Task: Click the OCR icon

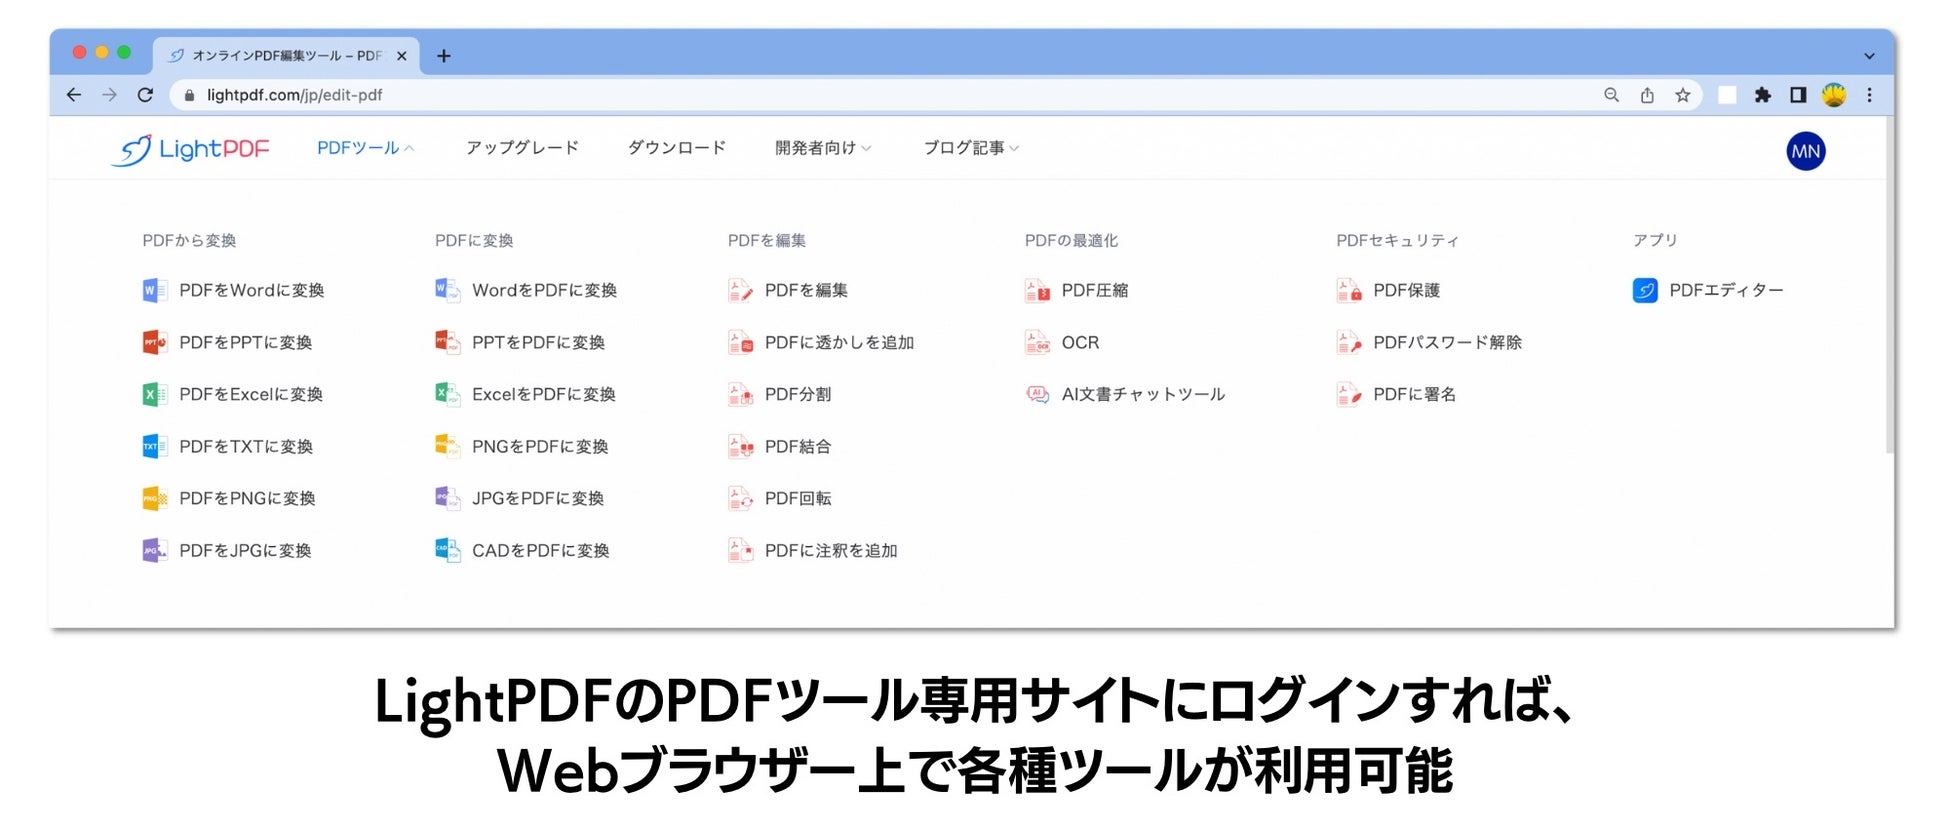Action: click(x=1037, y=343)
